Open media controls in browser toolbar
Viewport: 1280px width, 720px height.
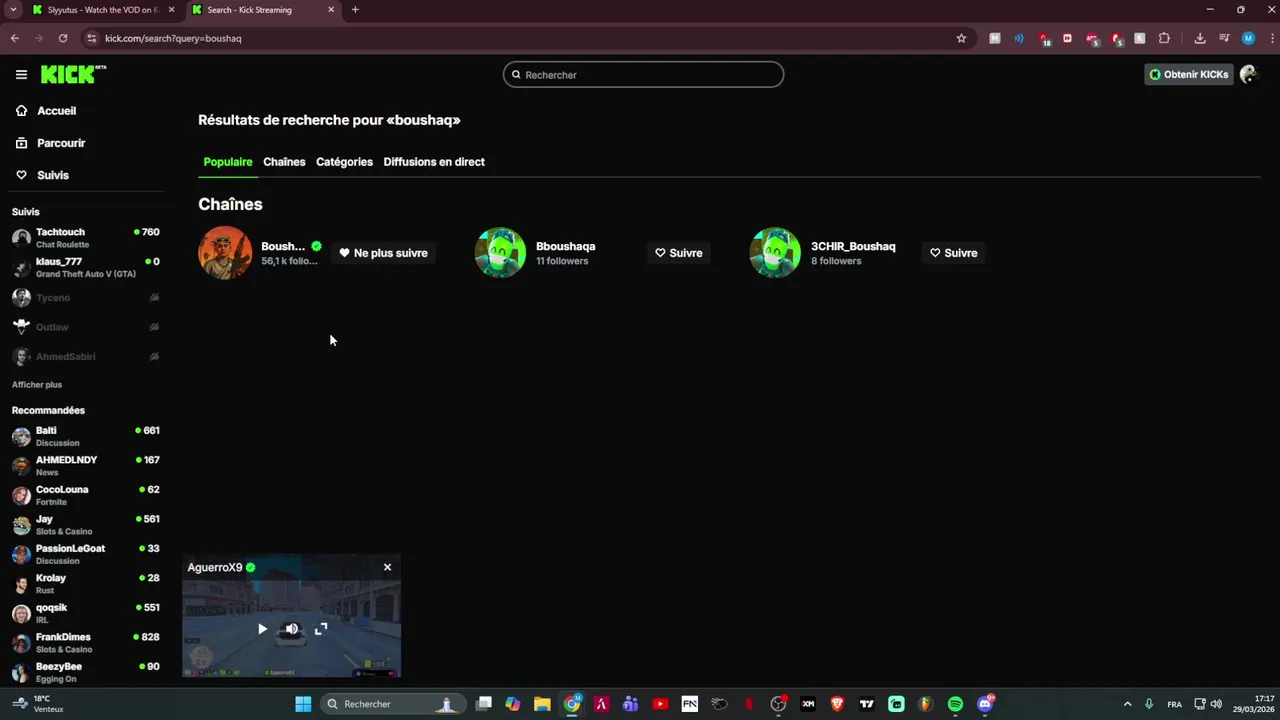[x=1225, y=38]
